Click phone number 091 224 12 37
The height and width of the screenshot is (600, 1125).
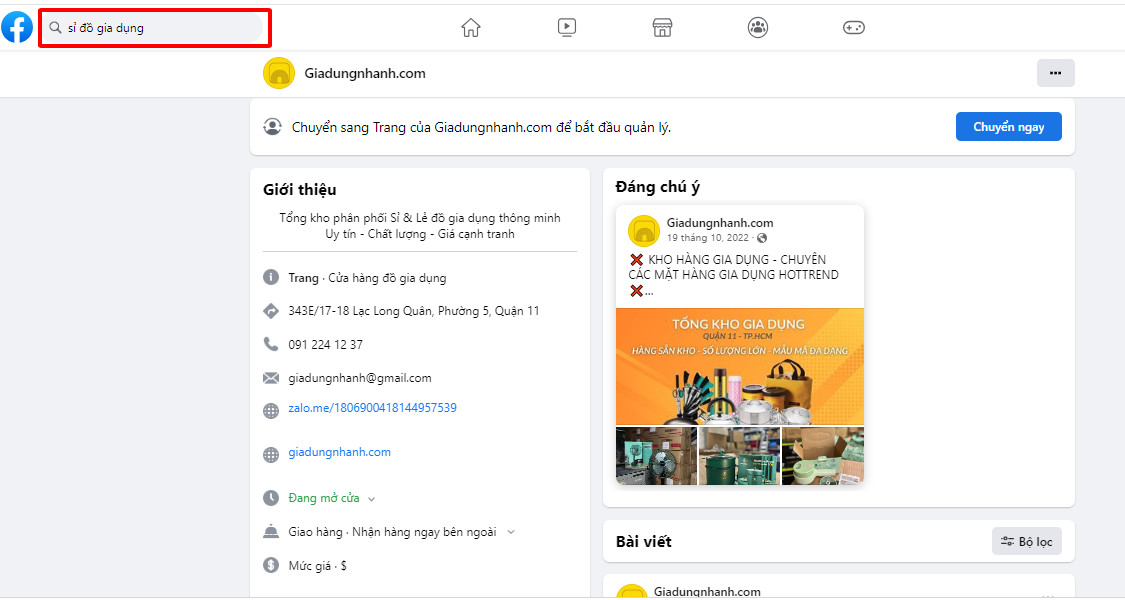pos(326,344)
